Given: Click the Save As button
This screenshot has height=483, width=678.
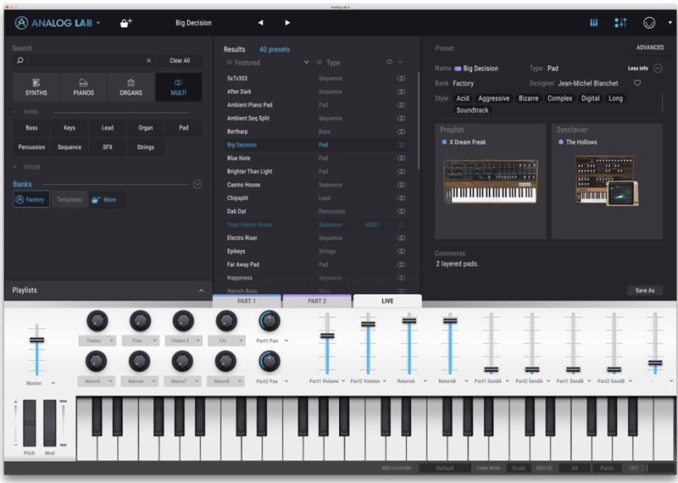Looking at the screenshot, I should point(645,291).
